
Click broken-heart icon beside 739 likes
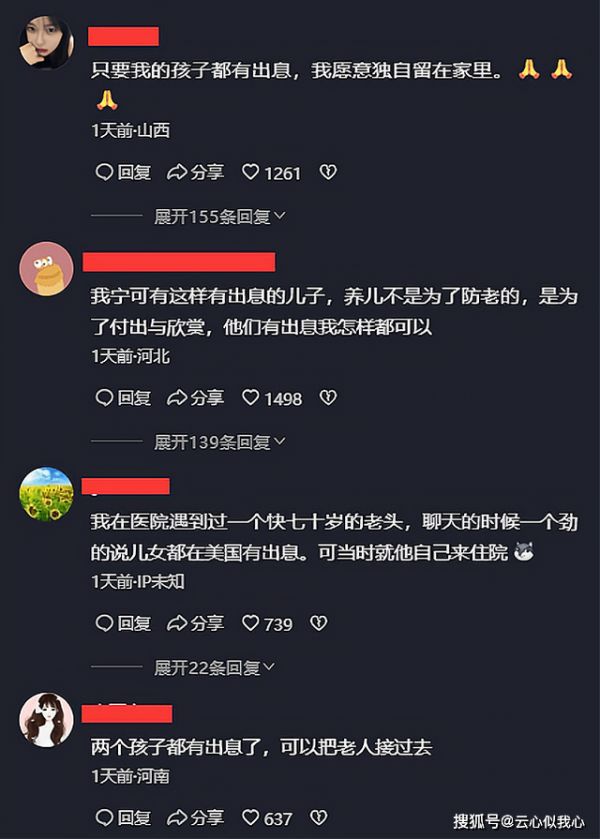pyautogui.click(x=319, y=623)
